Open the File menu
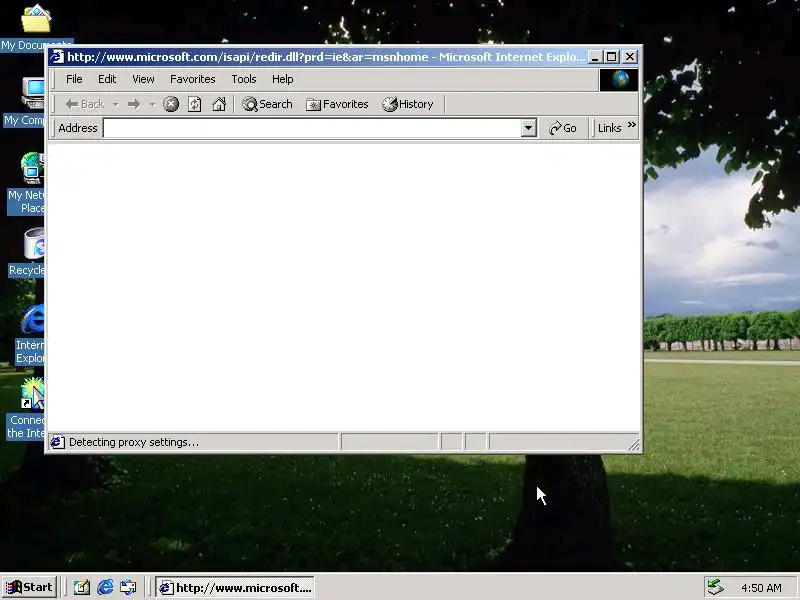Viewport: 800px width, 600px height. (74, 79)
